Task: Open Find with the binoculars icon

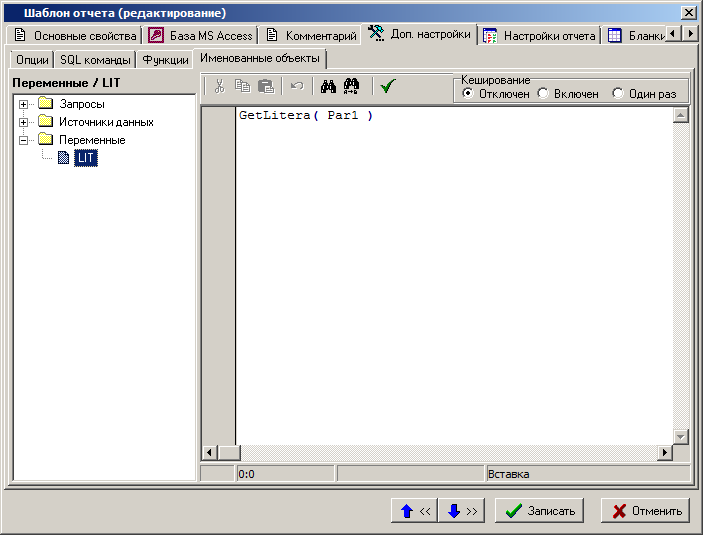Action: click(327, 87)
